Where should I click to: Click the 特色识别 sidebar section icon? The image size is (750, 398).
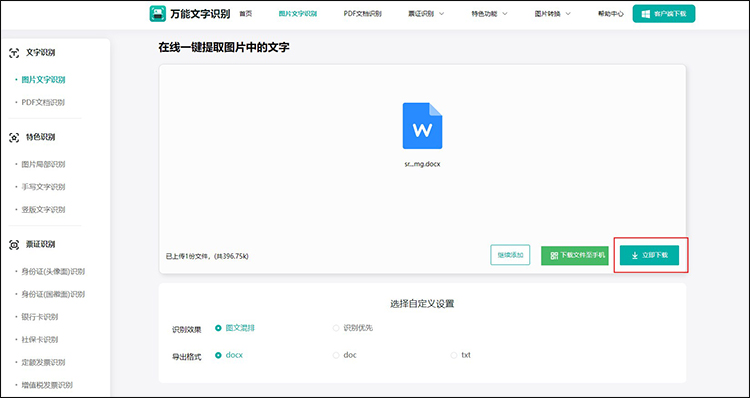click(x=14, y=138)
